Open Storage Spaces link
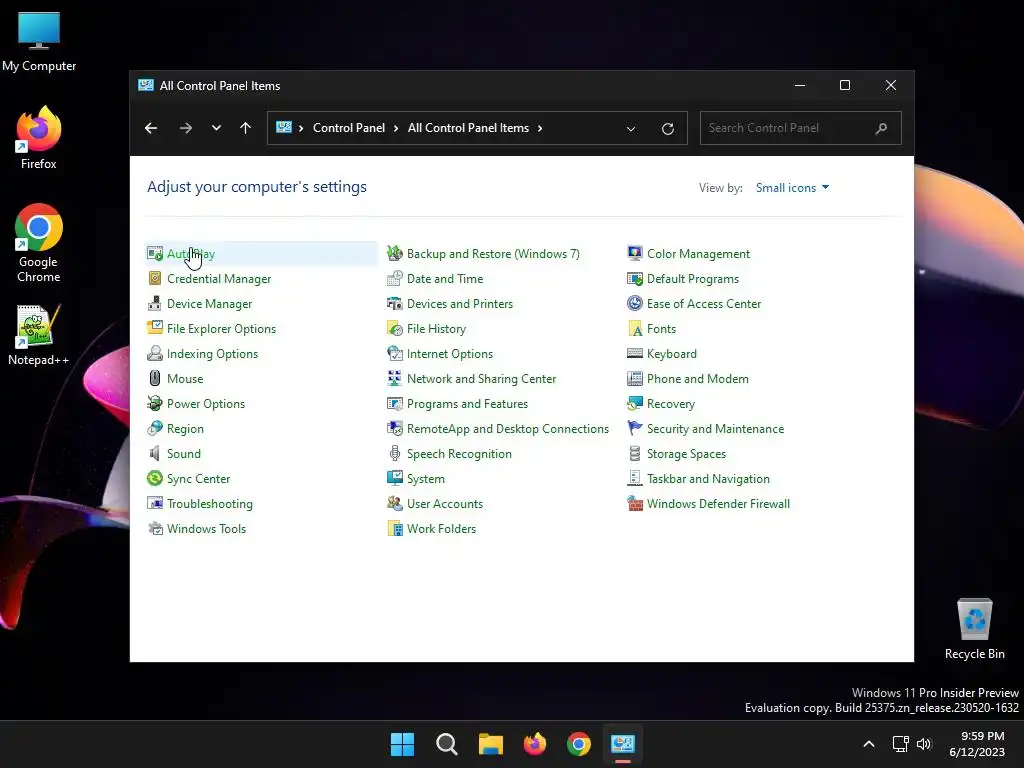 pos(686,453)
